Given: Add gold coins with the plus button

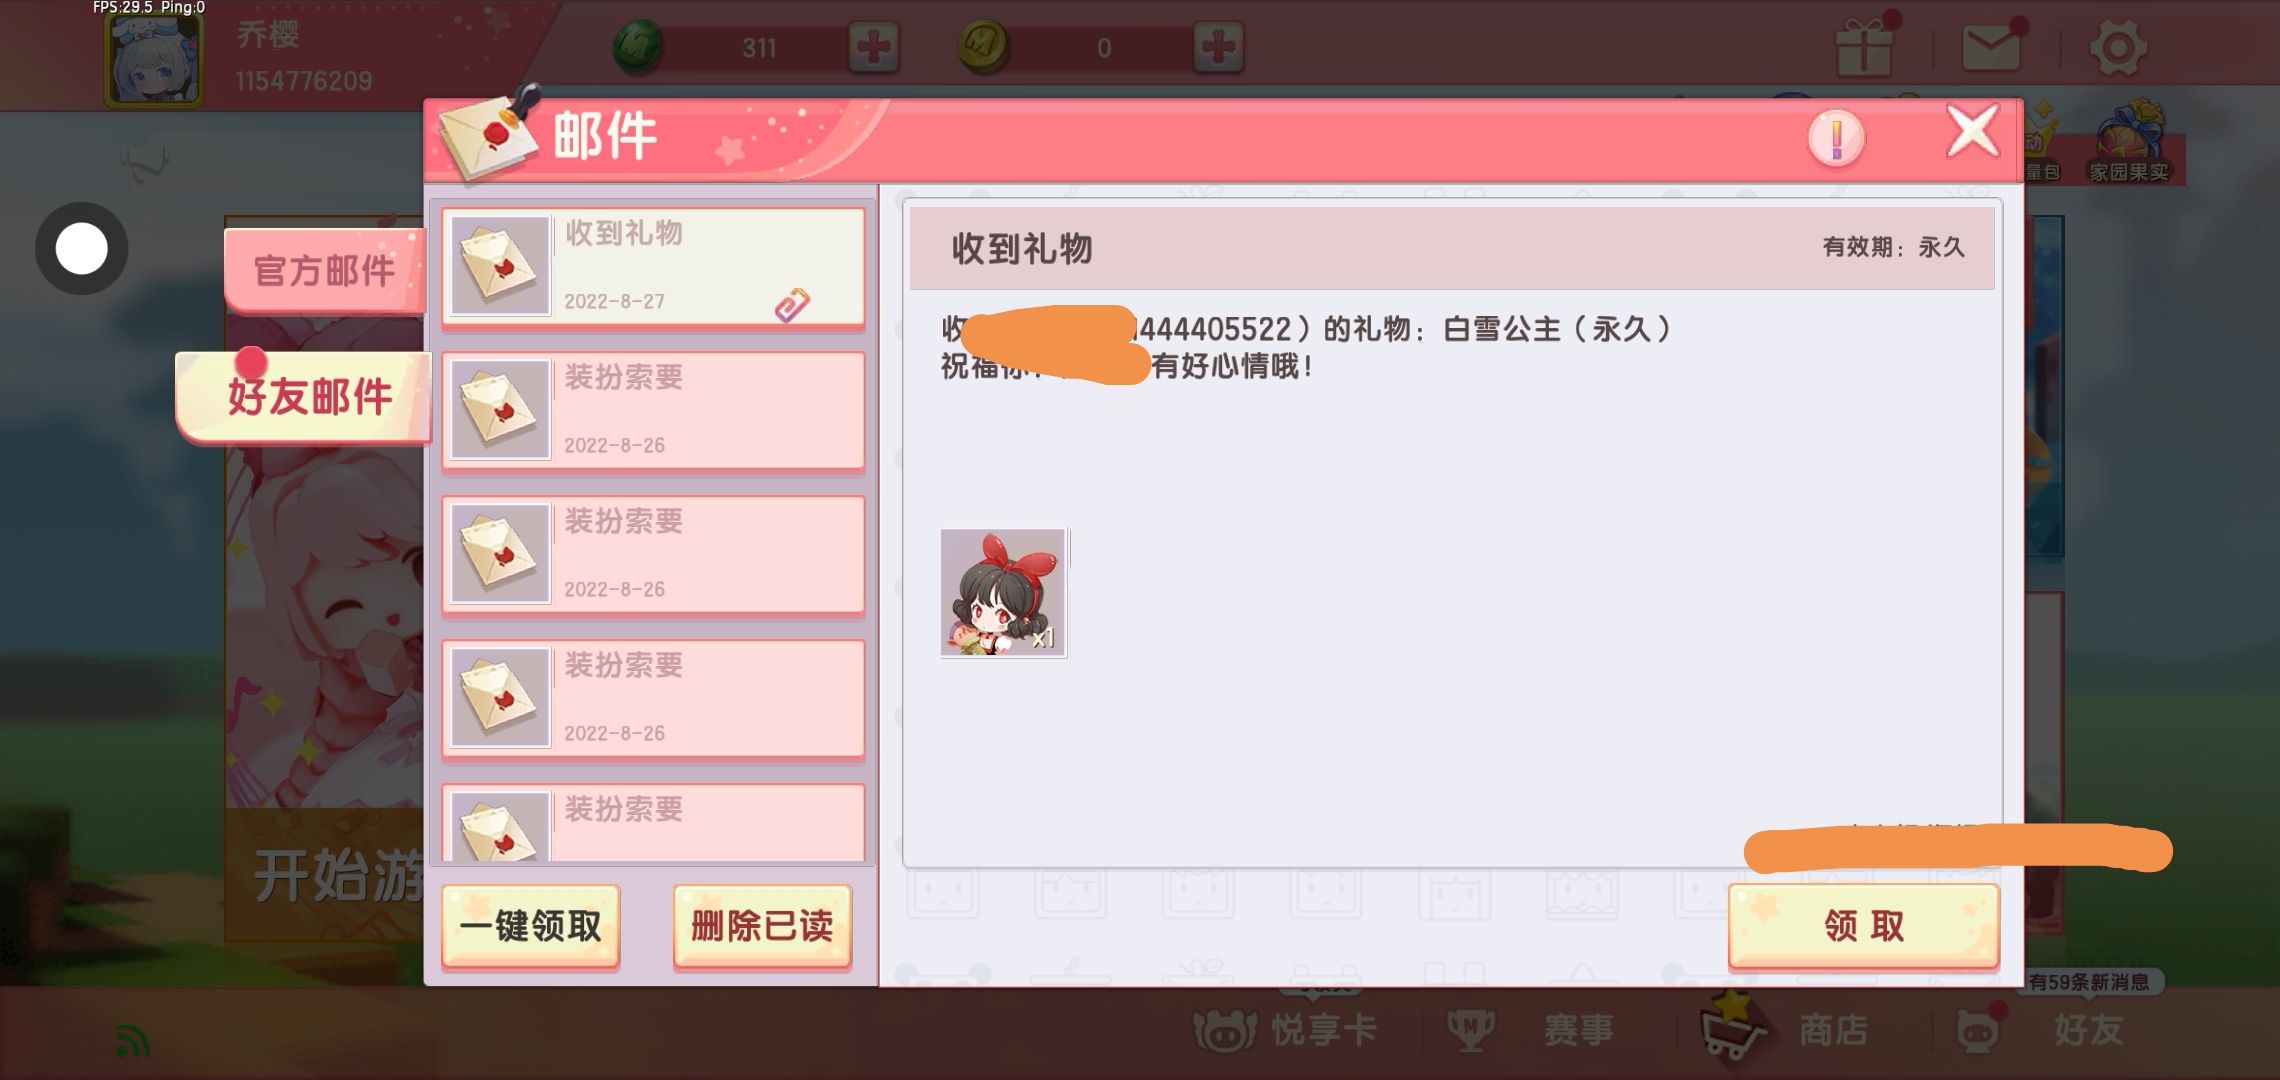Looking at the screenshot, I should point(1218,47).
